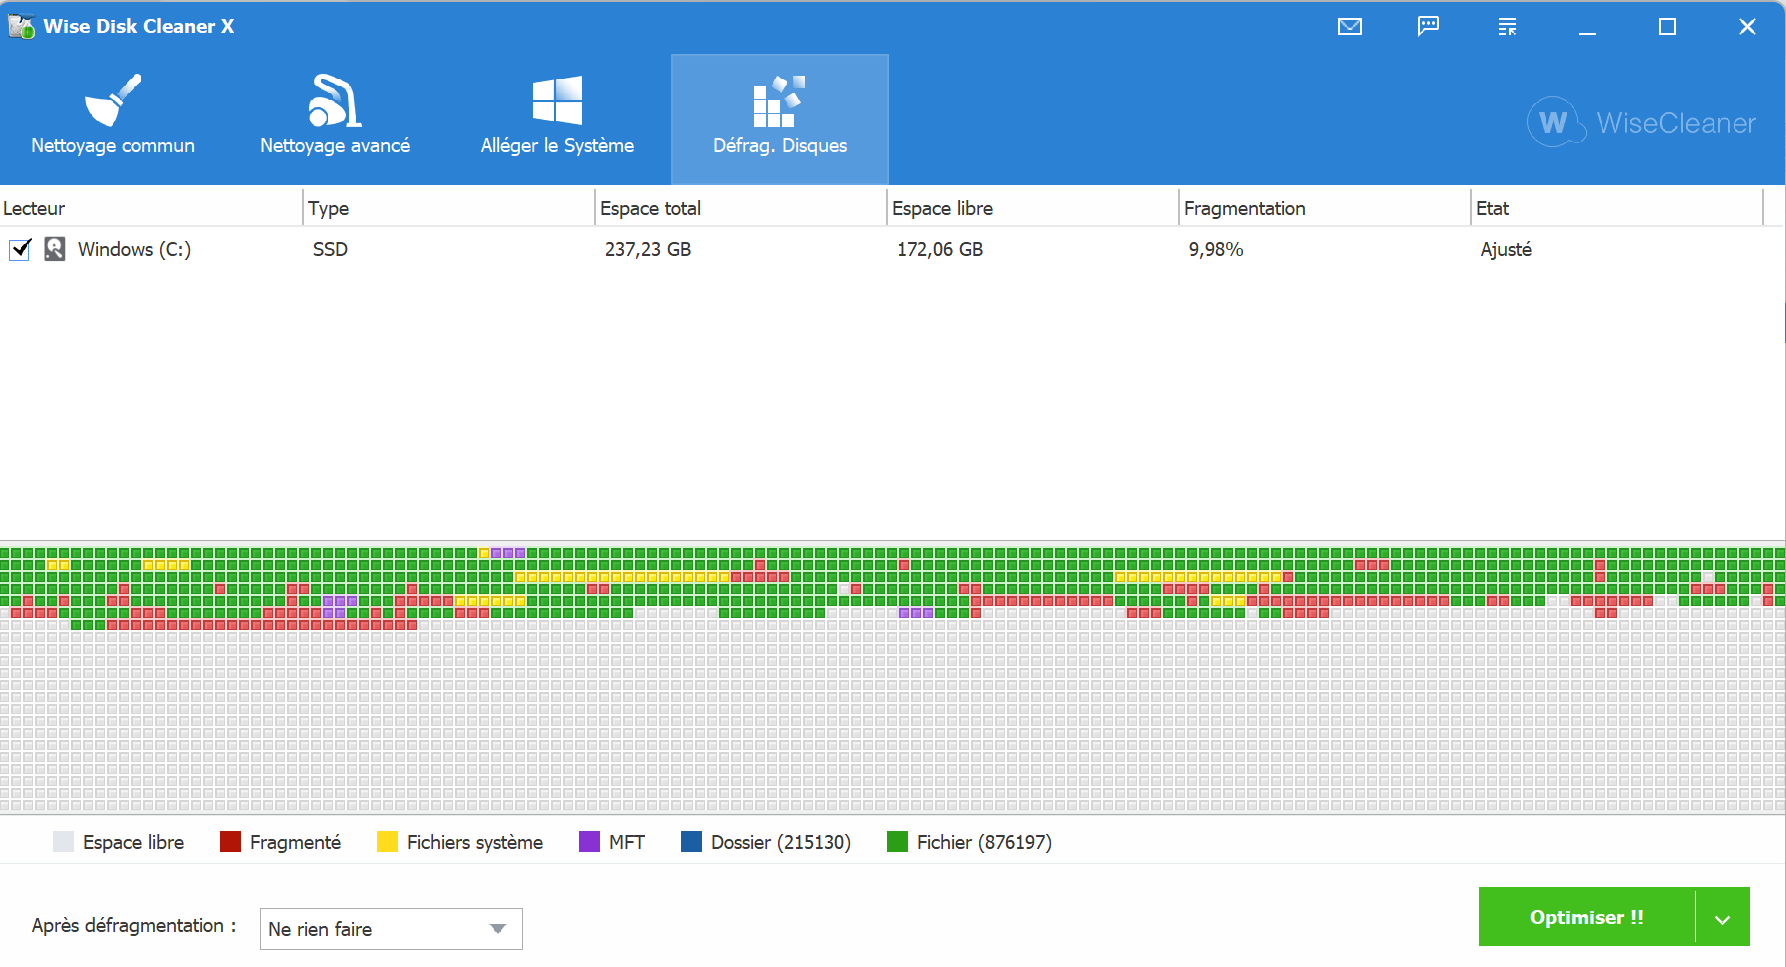Open the title bar menu list icon
Viewport: 1786px width, 967px height.
pos(1507,27)
